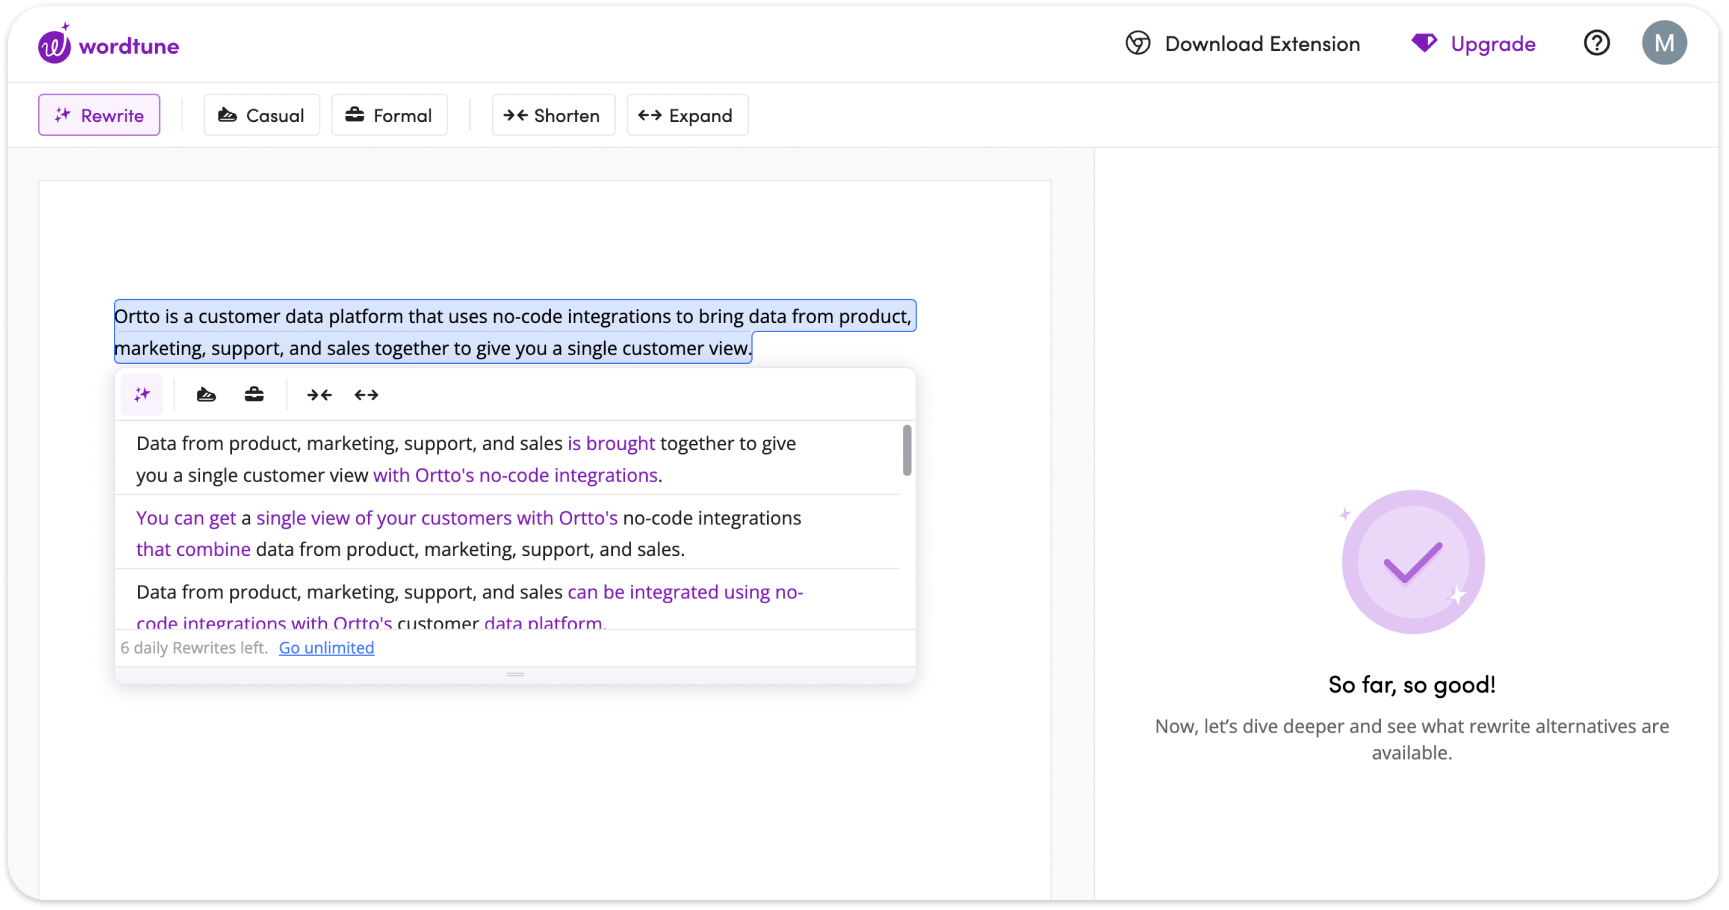Image resolution: width=1729 pixels, height=910 pixels.
Task: Click the highlighted sentence 'Ortto is a customer data platform'
Action: pyautogui.click(x=514, y=332)
